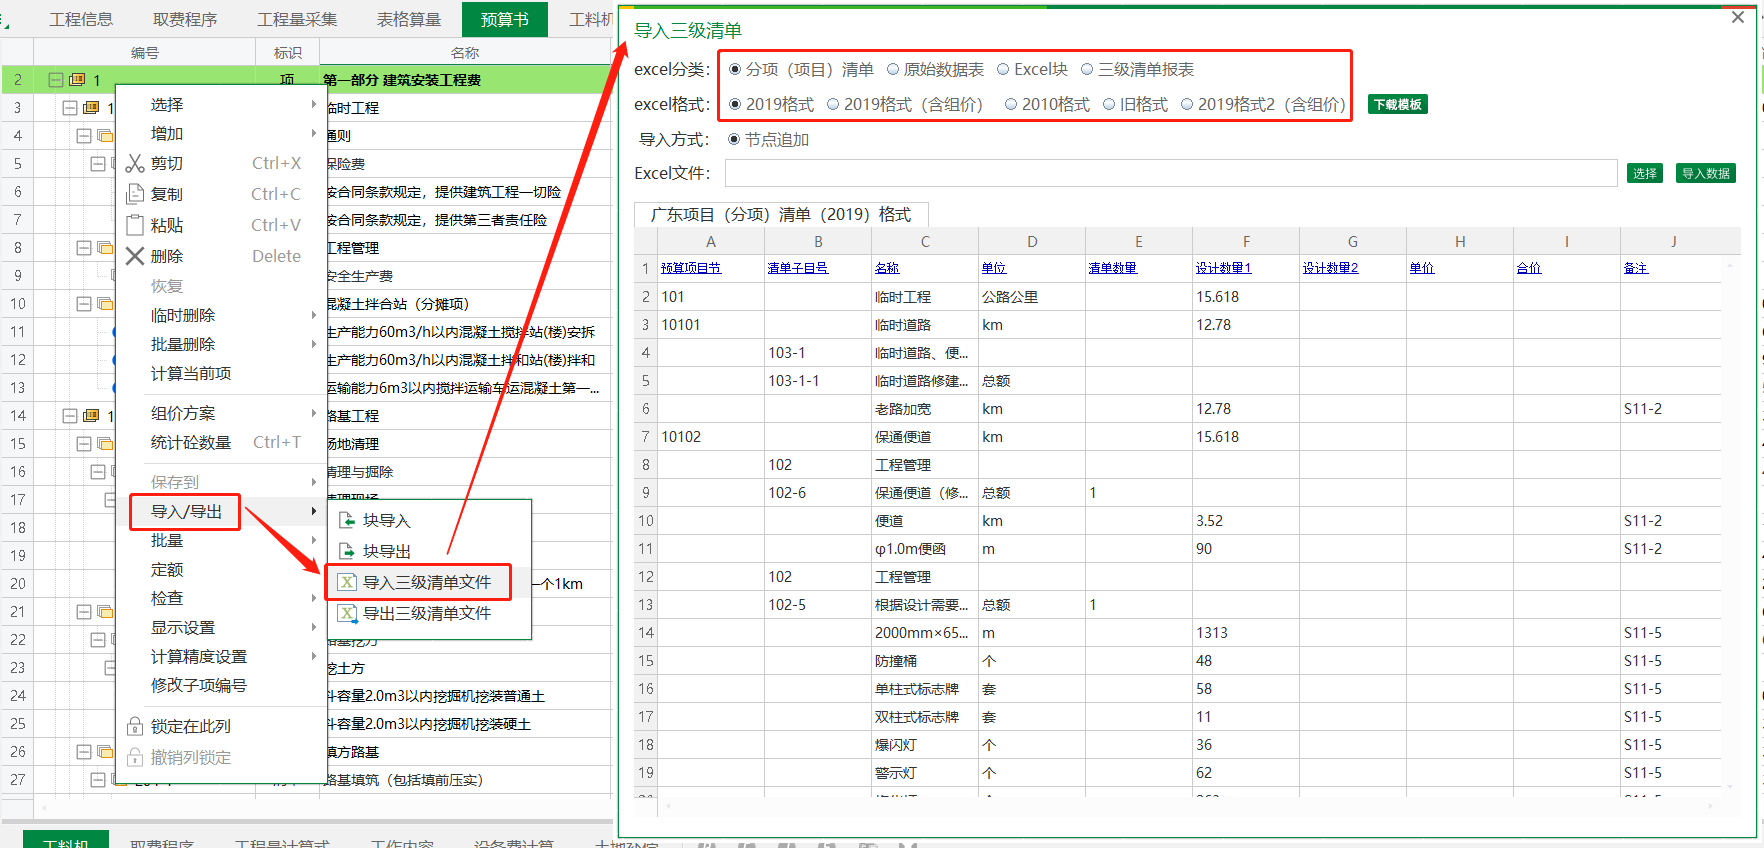Click the 导入数据 button
1764x848 pixels.
1706,173
